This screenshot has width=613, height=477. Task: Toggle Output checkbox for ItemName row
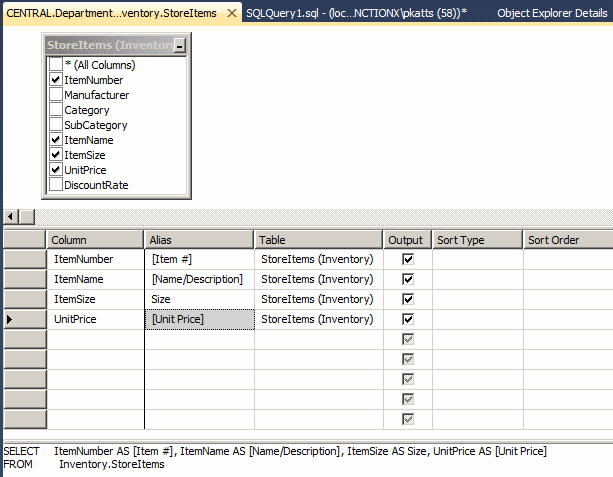[x=408, y=279]
